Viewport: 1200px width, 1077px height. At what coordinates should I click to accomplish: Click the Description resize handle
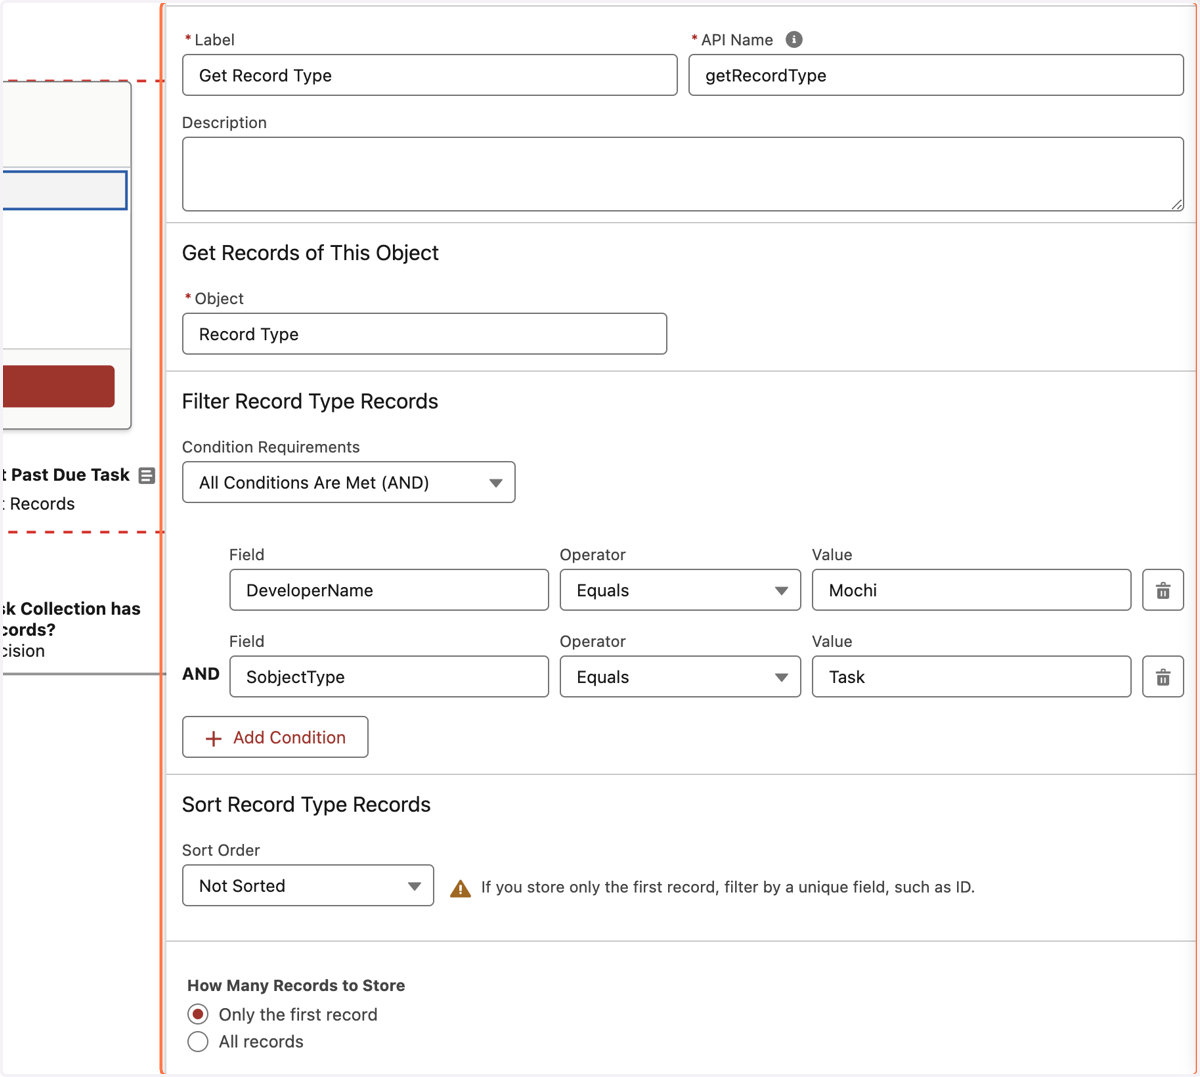1176,204
